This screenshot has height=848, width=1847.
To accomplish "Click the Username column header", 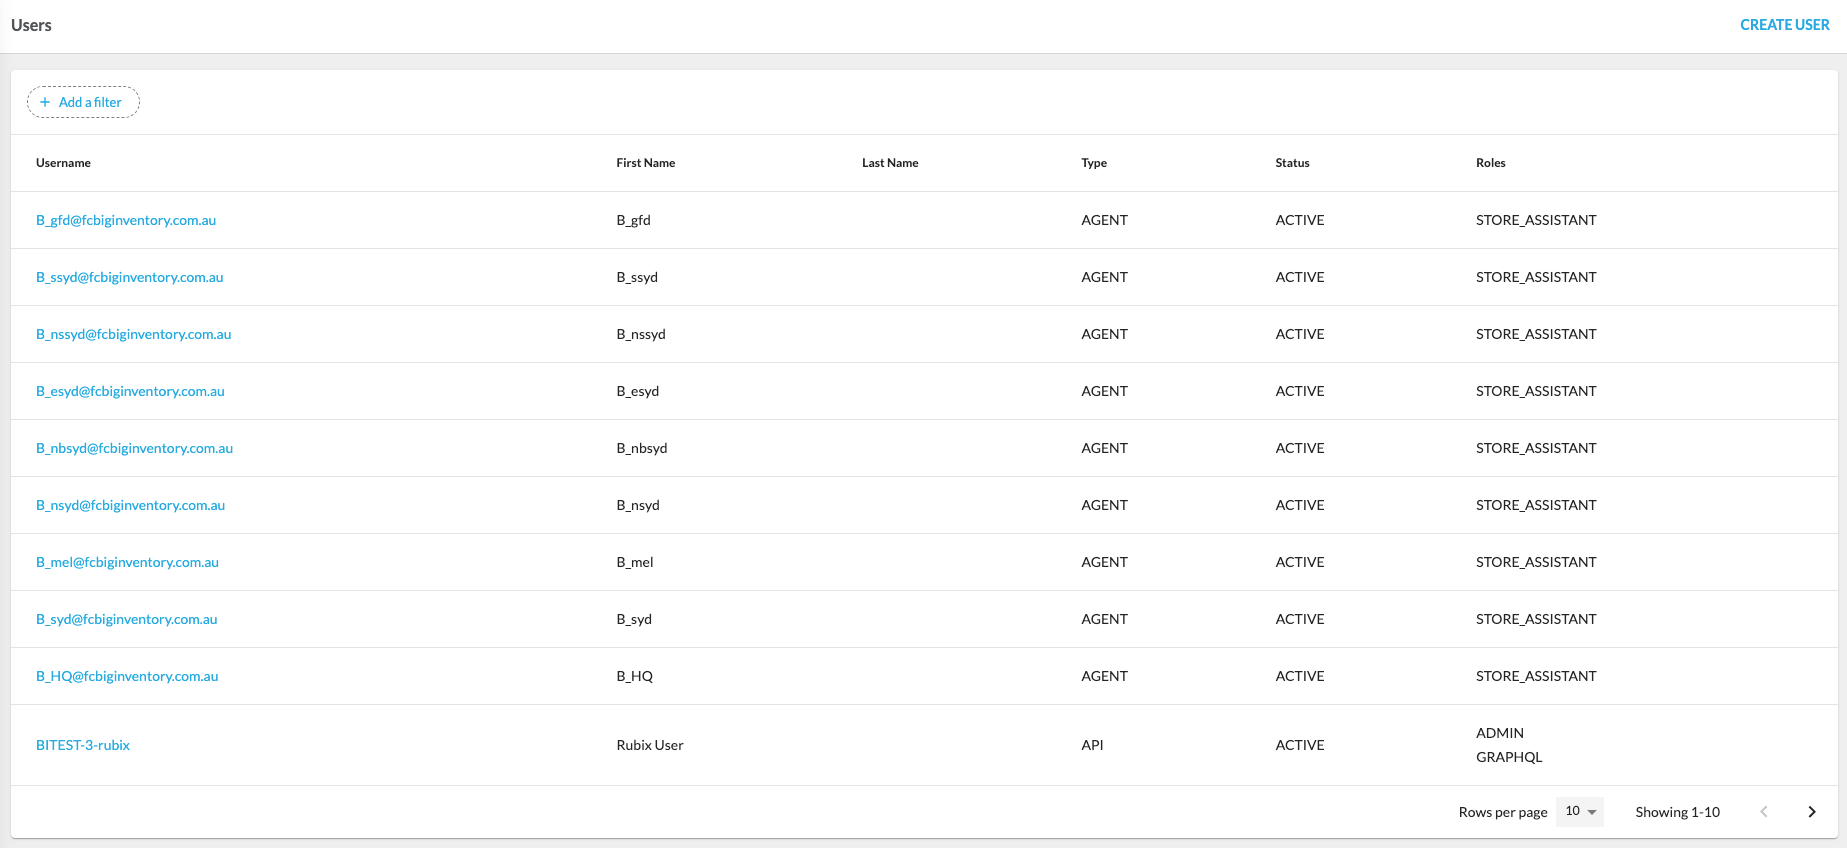I will (63, 163).
